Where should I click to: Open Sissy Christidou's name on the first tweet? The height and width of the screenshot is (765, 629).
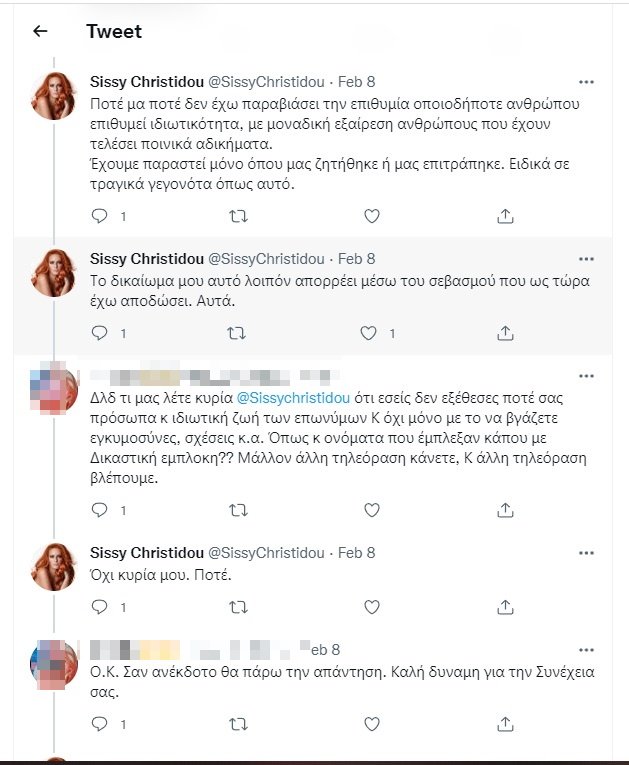tap(145, 80)
